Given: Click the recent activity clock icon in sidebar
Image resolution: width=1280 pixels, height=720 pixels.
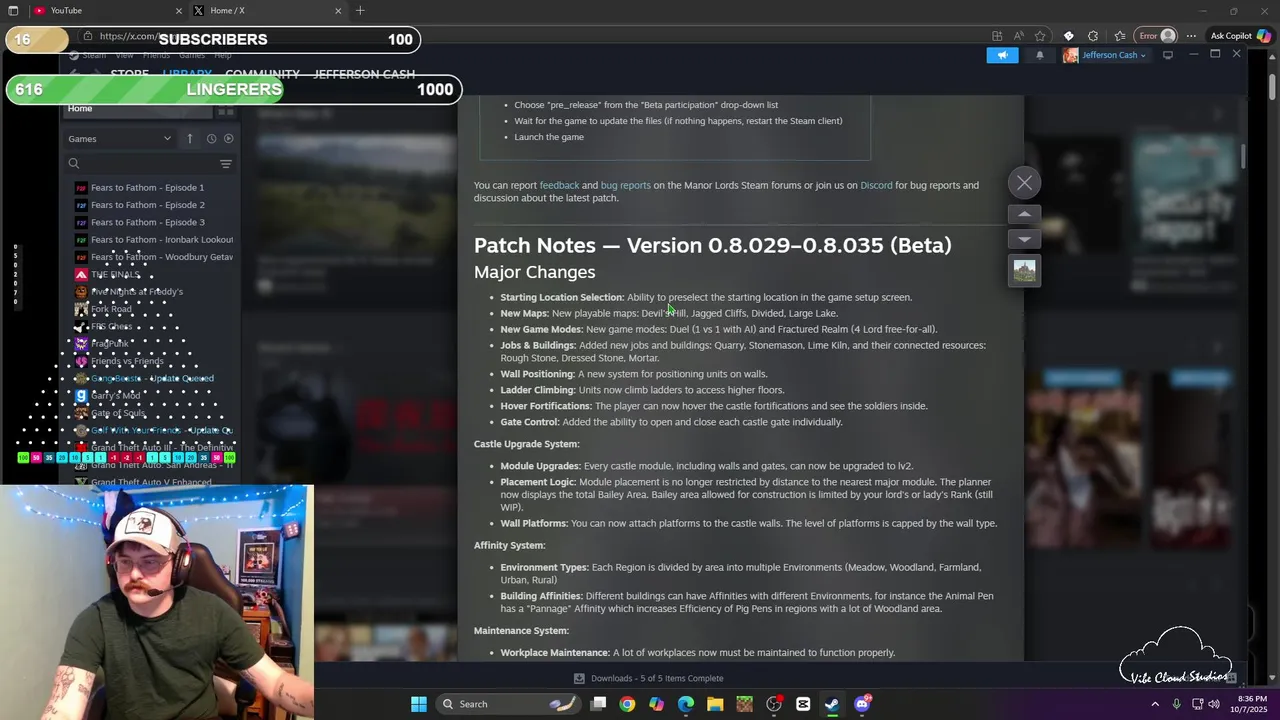Looking at the screenshot, I should coord(211,139).
